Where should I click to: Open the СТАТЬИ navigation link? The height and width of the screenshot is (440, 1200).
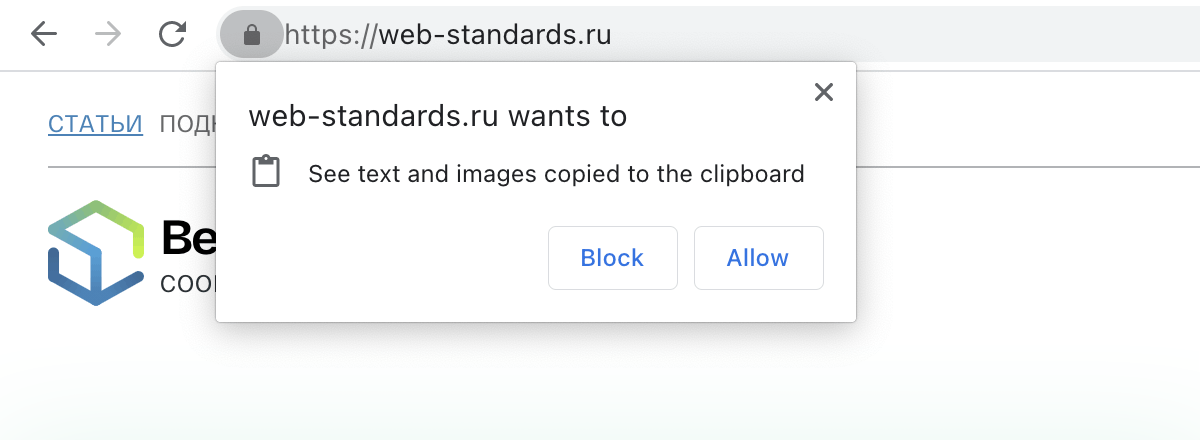point(96,125)
